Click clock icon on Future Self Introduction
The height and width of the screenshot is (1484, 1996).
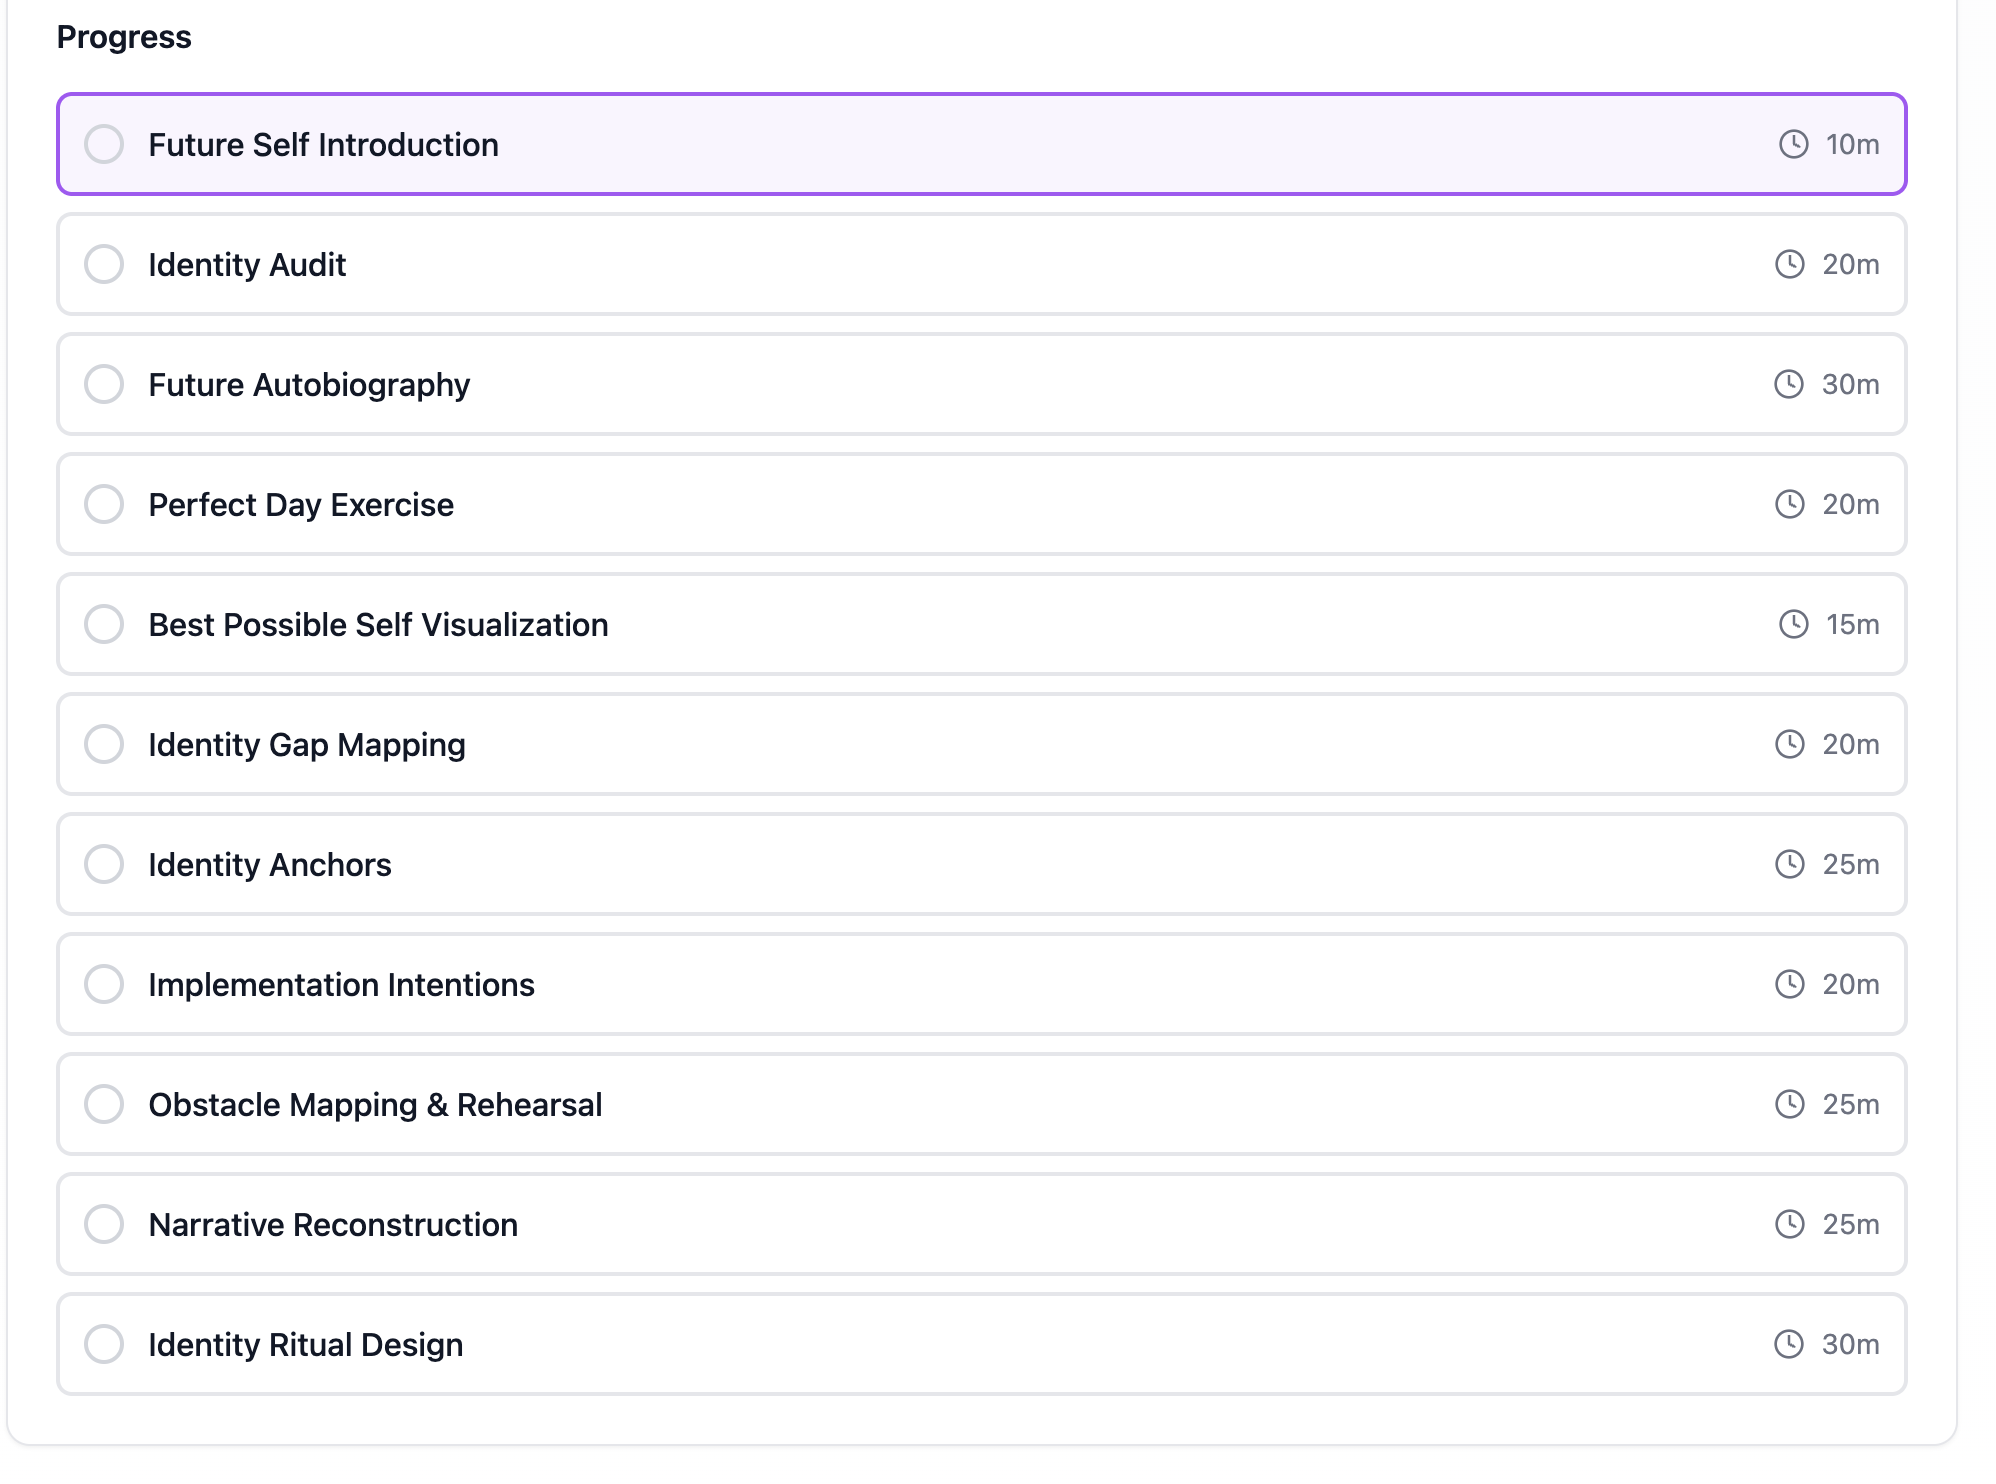tap(1793, 144)
